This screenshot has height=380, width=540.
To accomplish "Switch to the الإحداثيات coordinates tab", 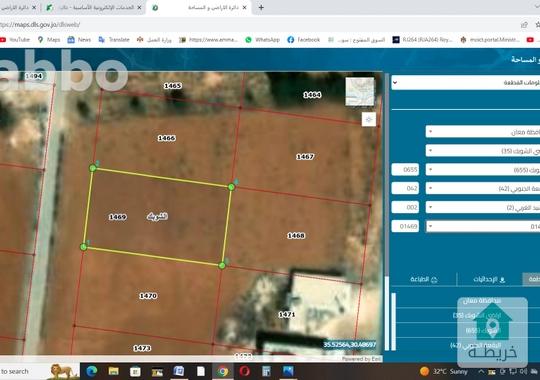I will coord(489,279).
